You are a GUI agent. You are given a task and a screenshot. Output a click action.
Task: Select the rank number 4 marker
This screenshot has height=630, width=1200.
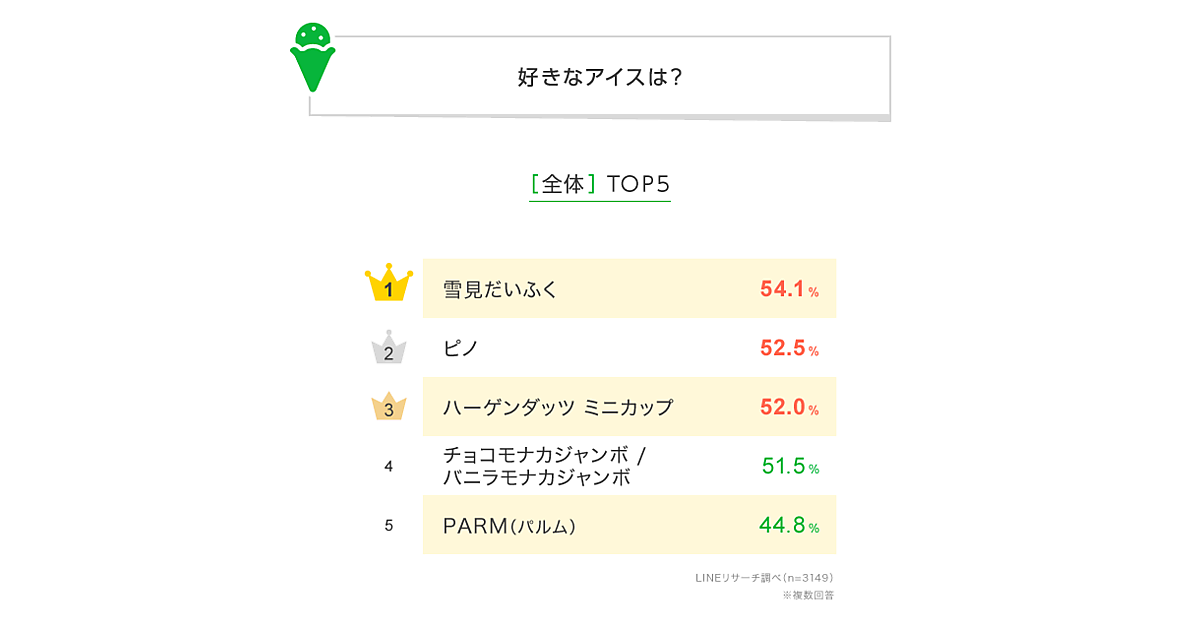389,466
